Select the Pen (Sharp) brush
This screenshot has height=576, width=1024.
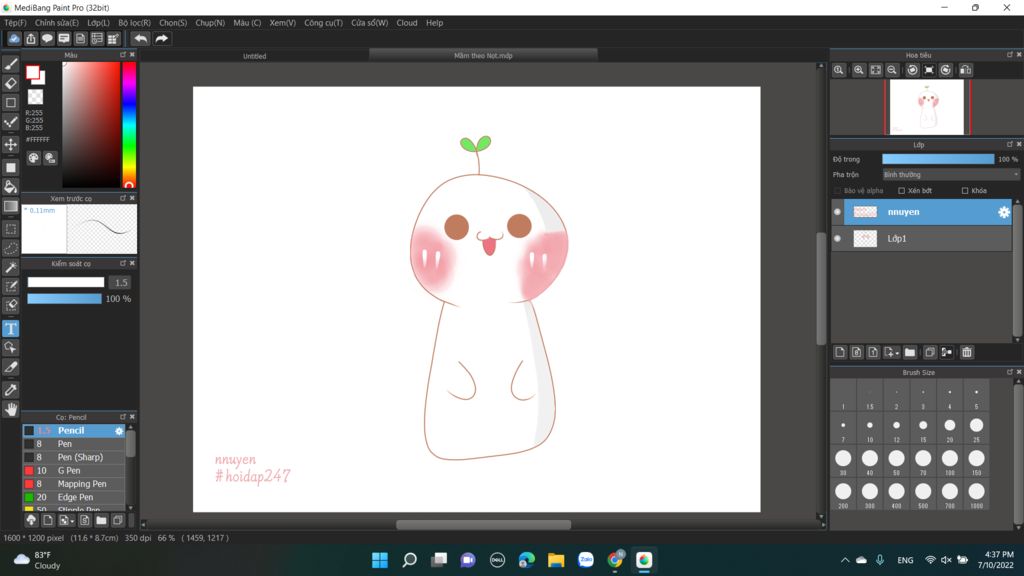pyautogui.click(x=74, y=457)
